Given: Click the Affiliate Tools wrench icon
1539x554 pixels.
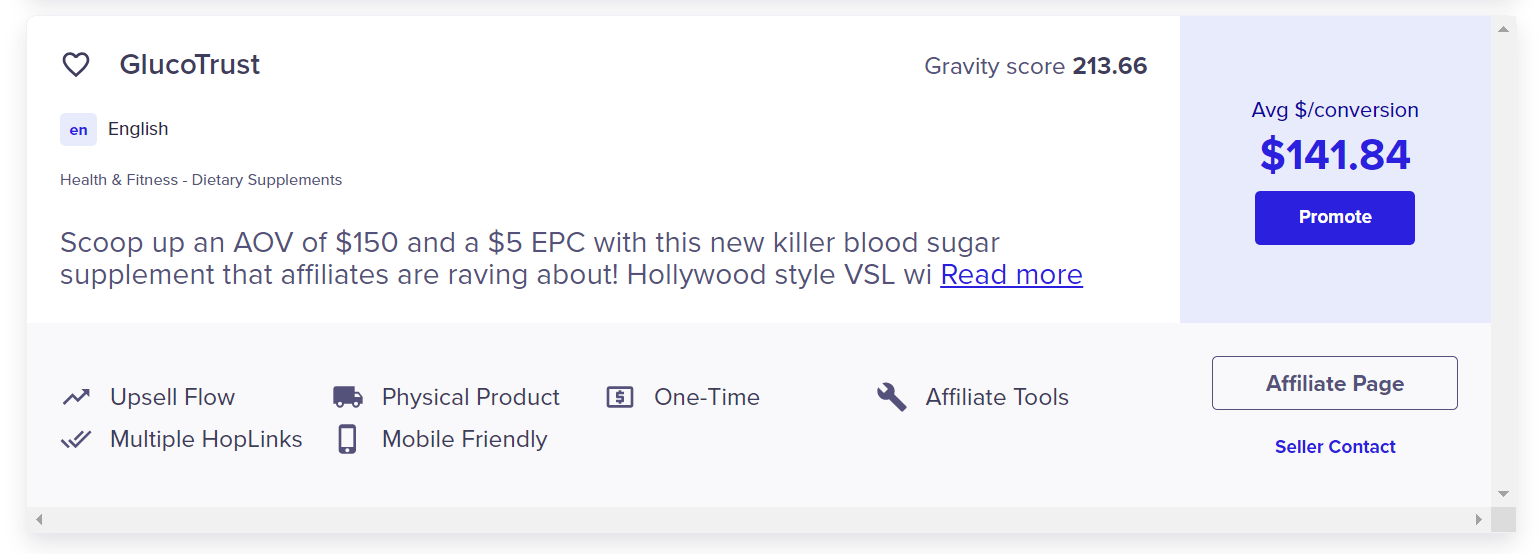Looking at the screenshot, I should tap(891, 397).
